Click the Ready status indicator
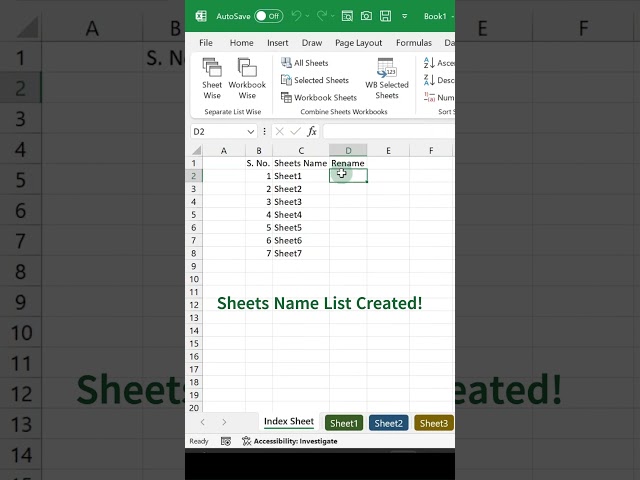 click(199, 441)
